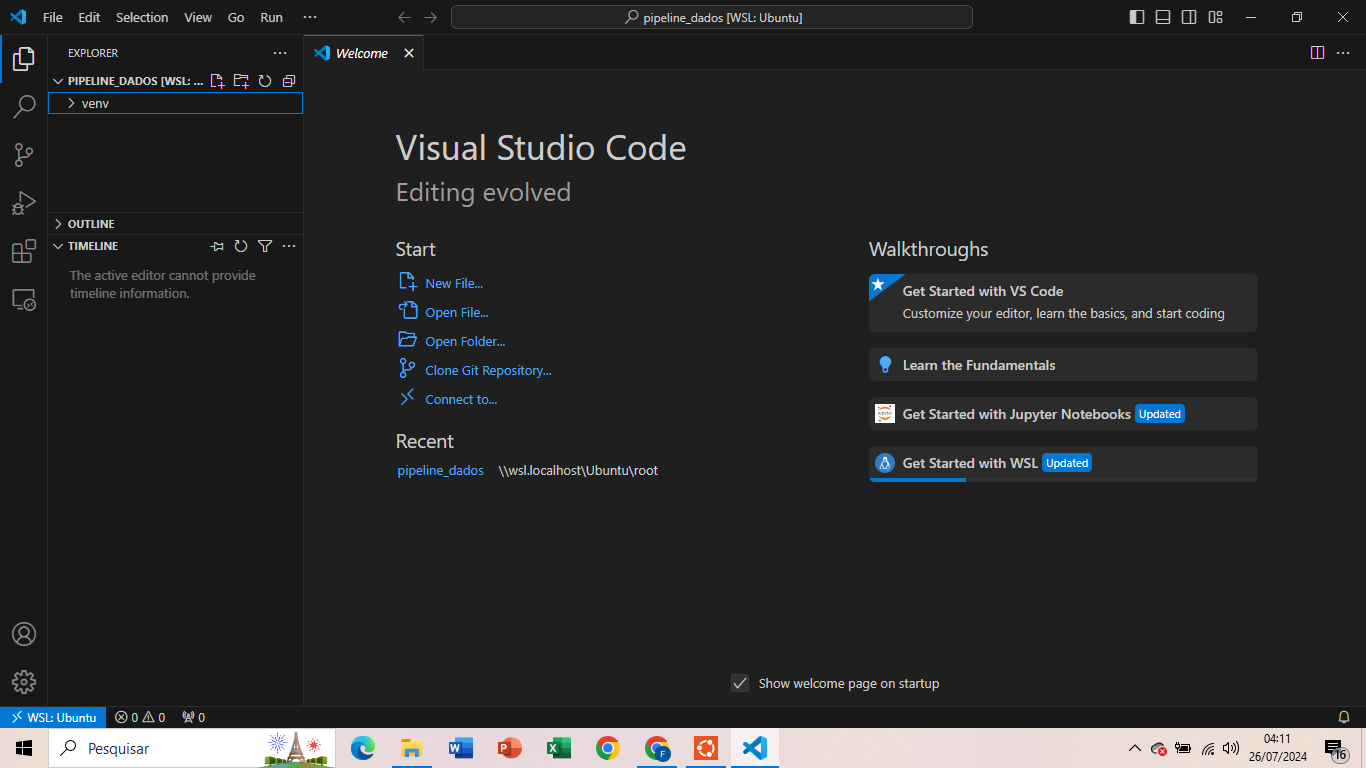The image size is (1366, 768).
Task: Open Learn the Fundamentals walkthrough
Action: click(x=1063, y=365)
